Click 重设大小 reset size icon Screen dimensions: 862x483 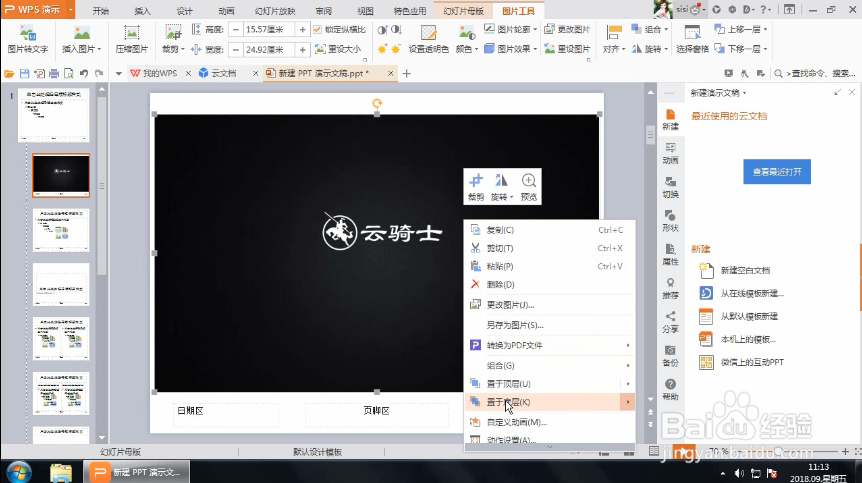(x=338, y=49)
